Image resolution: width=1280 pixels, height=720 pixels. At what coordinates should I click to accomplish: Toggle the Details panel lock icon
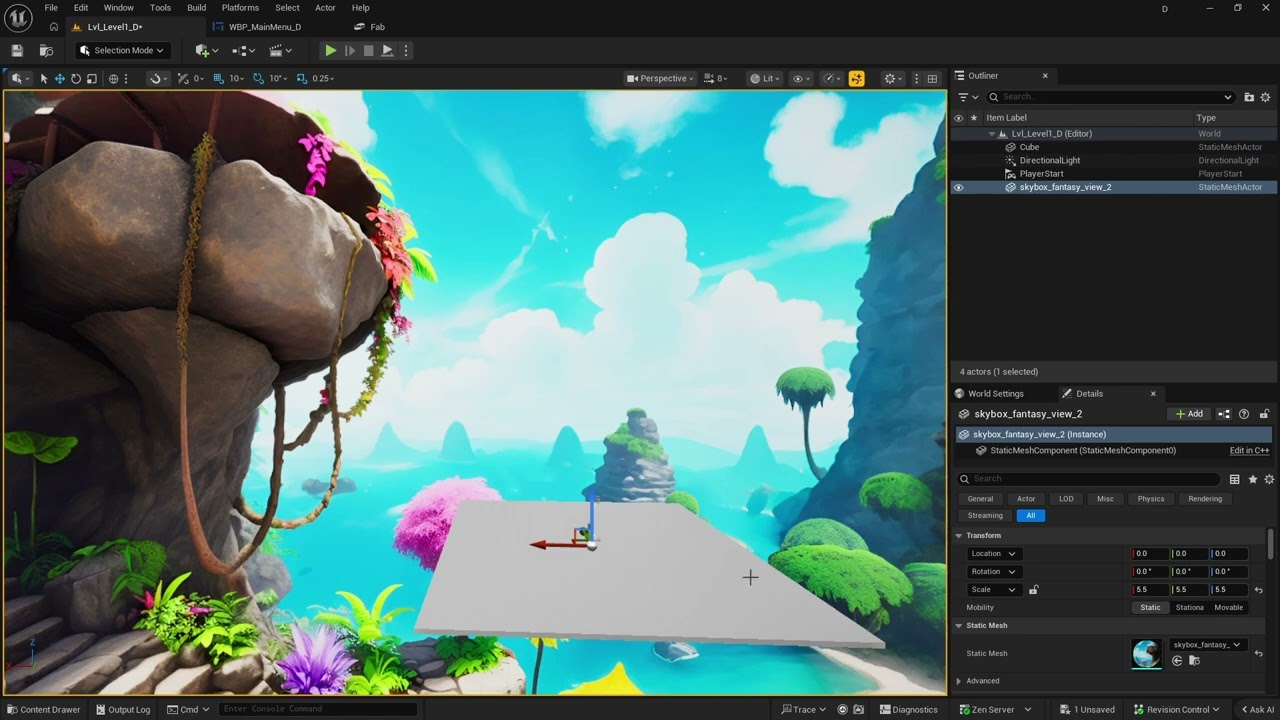pyautogui.click(x=1264, y=414)
